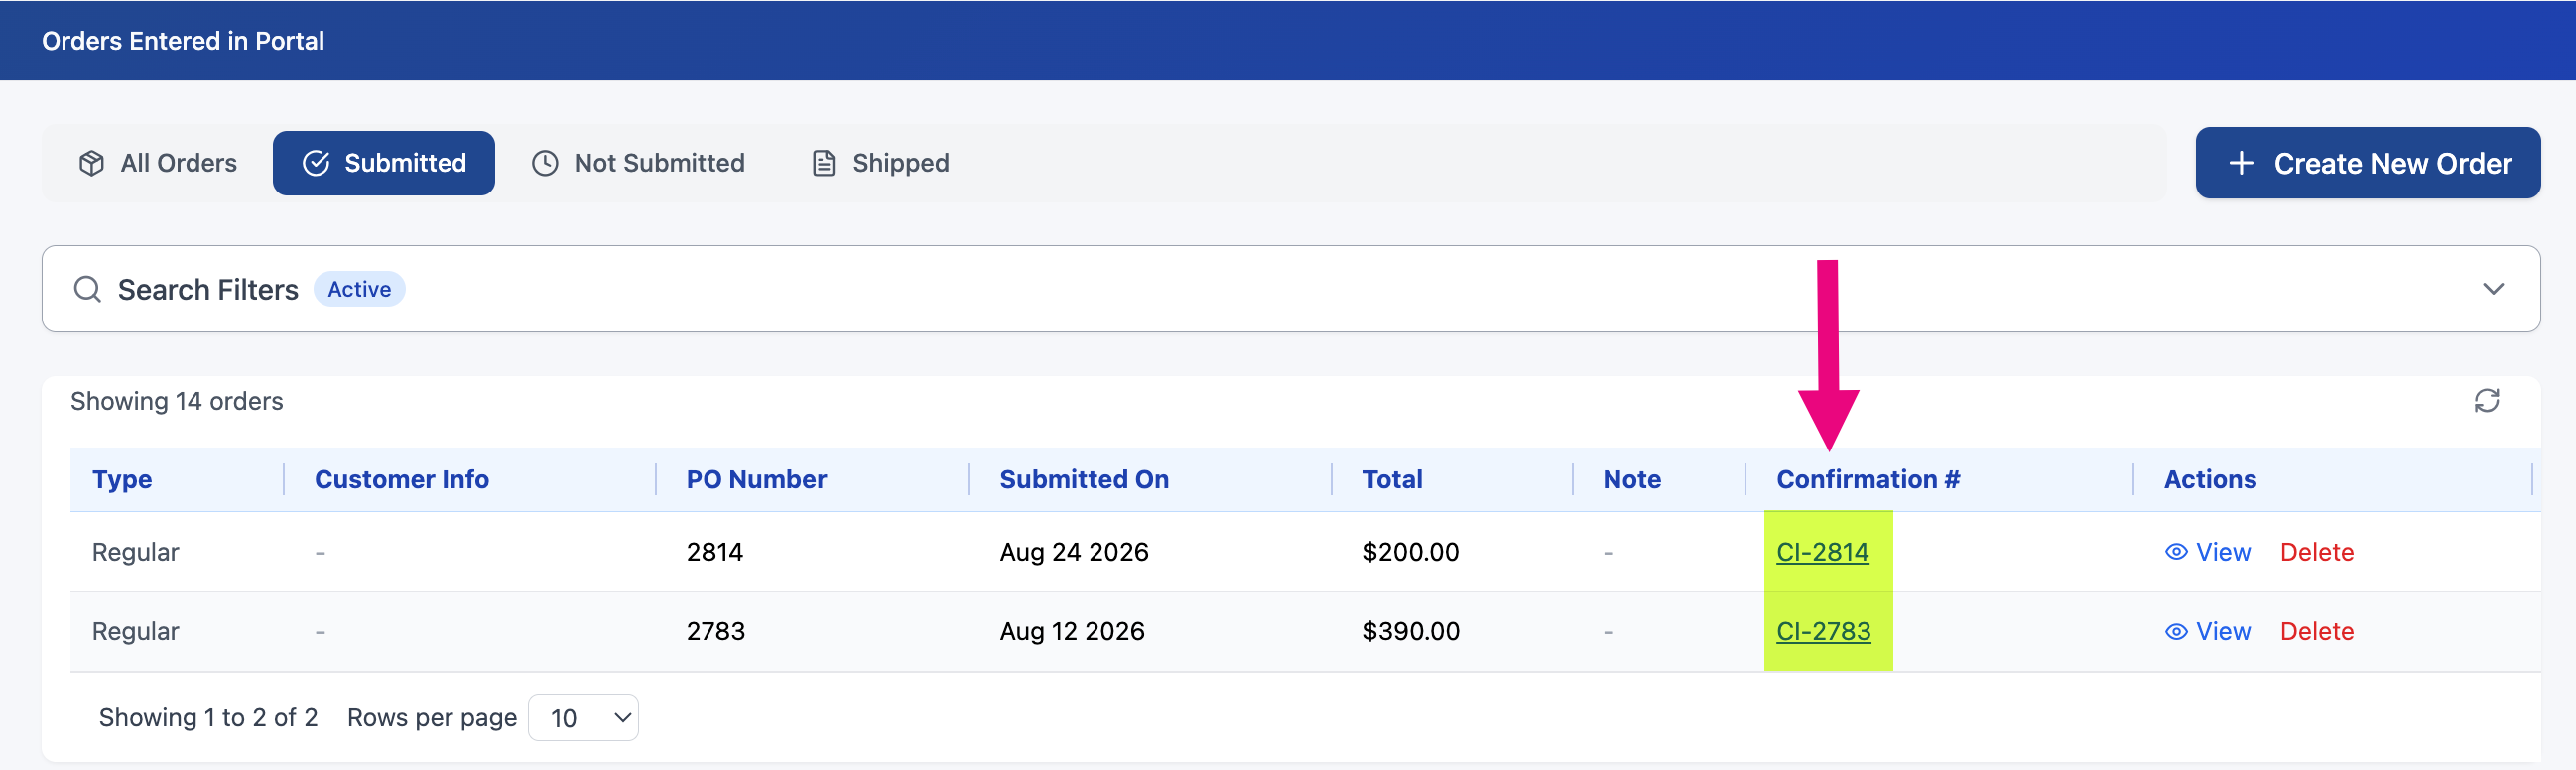Delete the order with PO 2783
Screen dimensions: 2576x770
coord(2316,632)
